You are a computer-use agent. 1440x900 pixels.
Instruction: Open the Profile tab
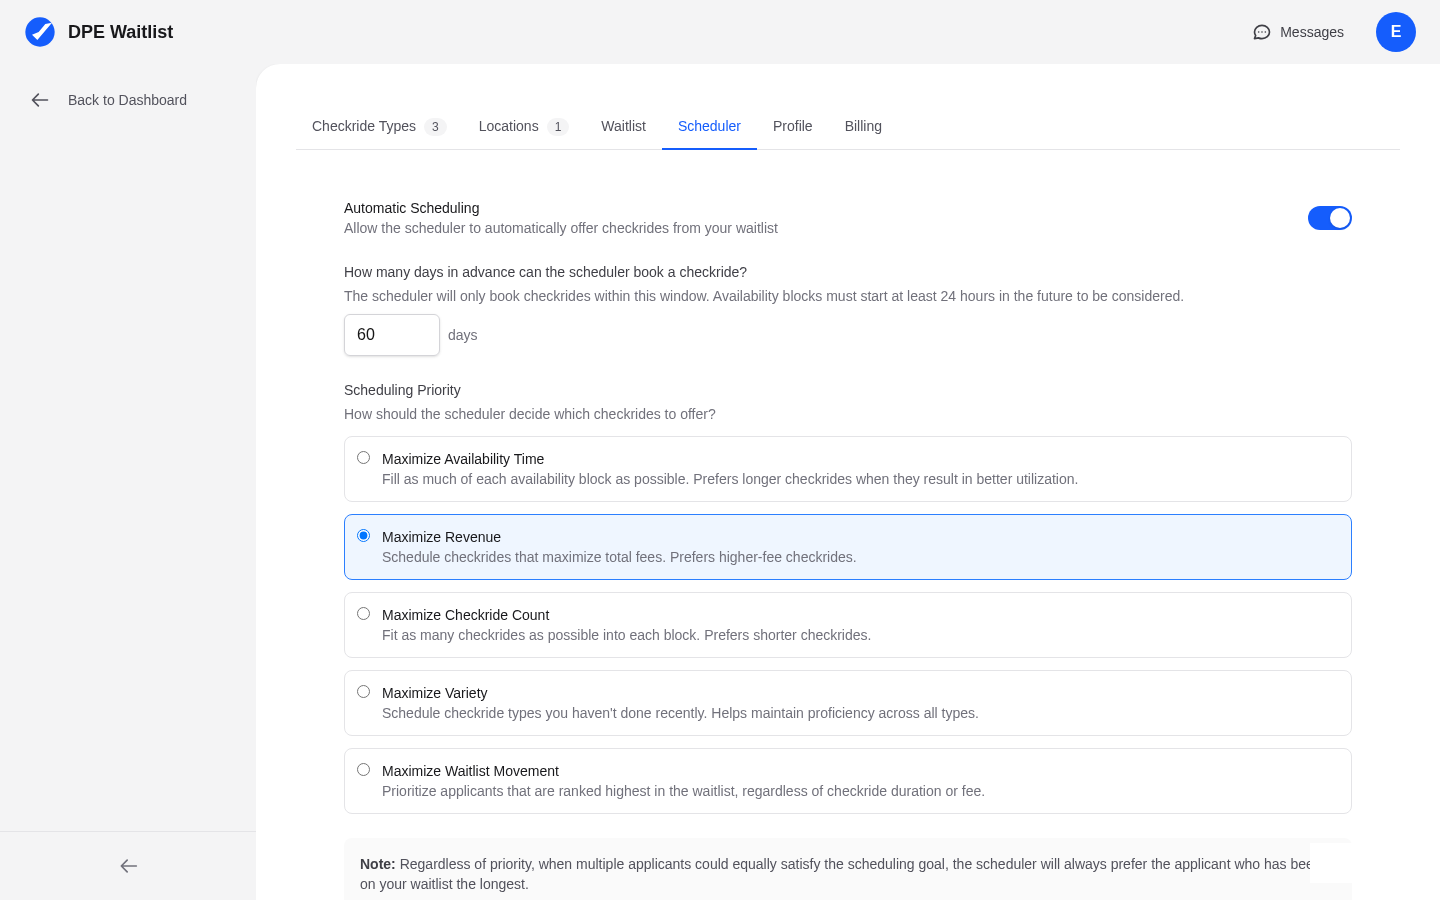(792, 126)
